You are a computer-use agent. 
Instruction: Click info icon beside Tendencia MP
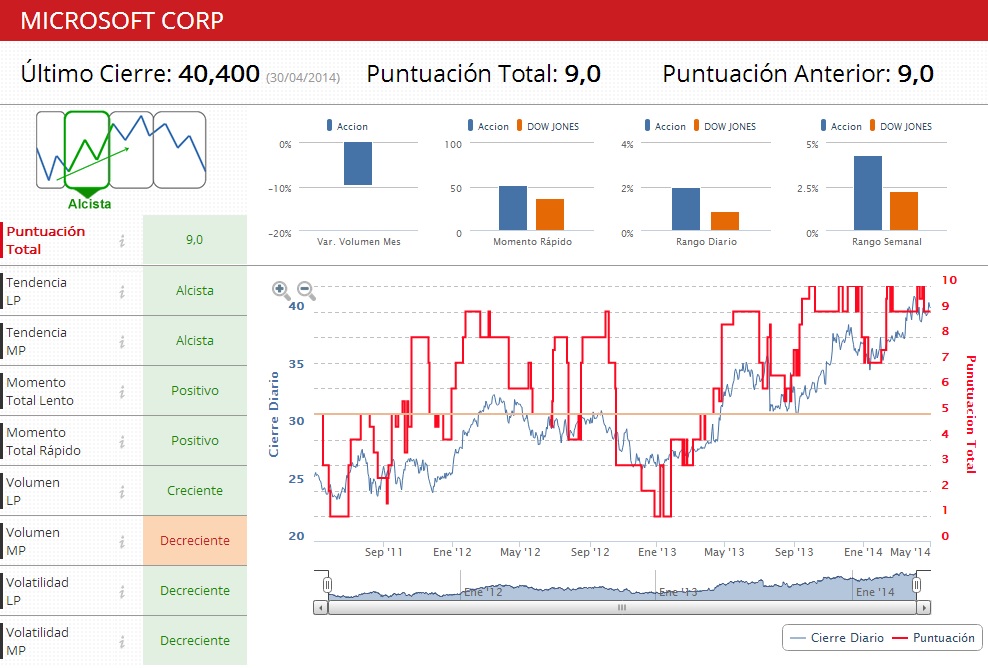(x=122, y=341)
